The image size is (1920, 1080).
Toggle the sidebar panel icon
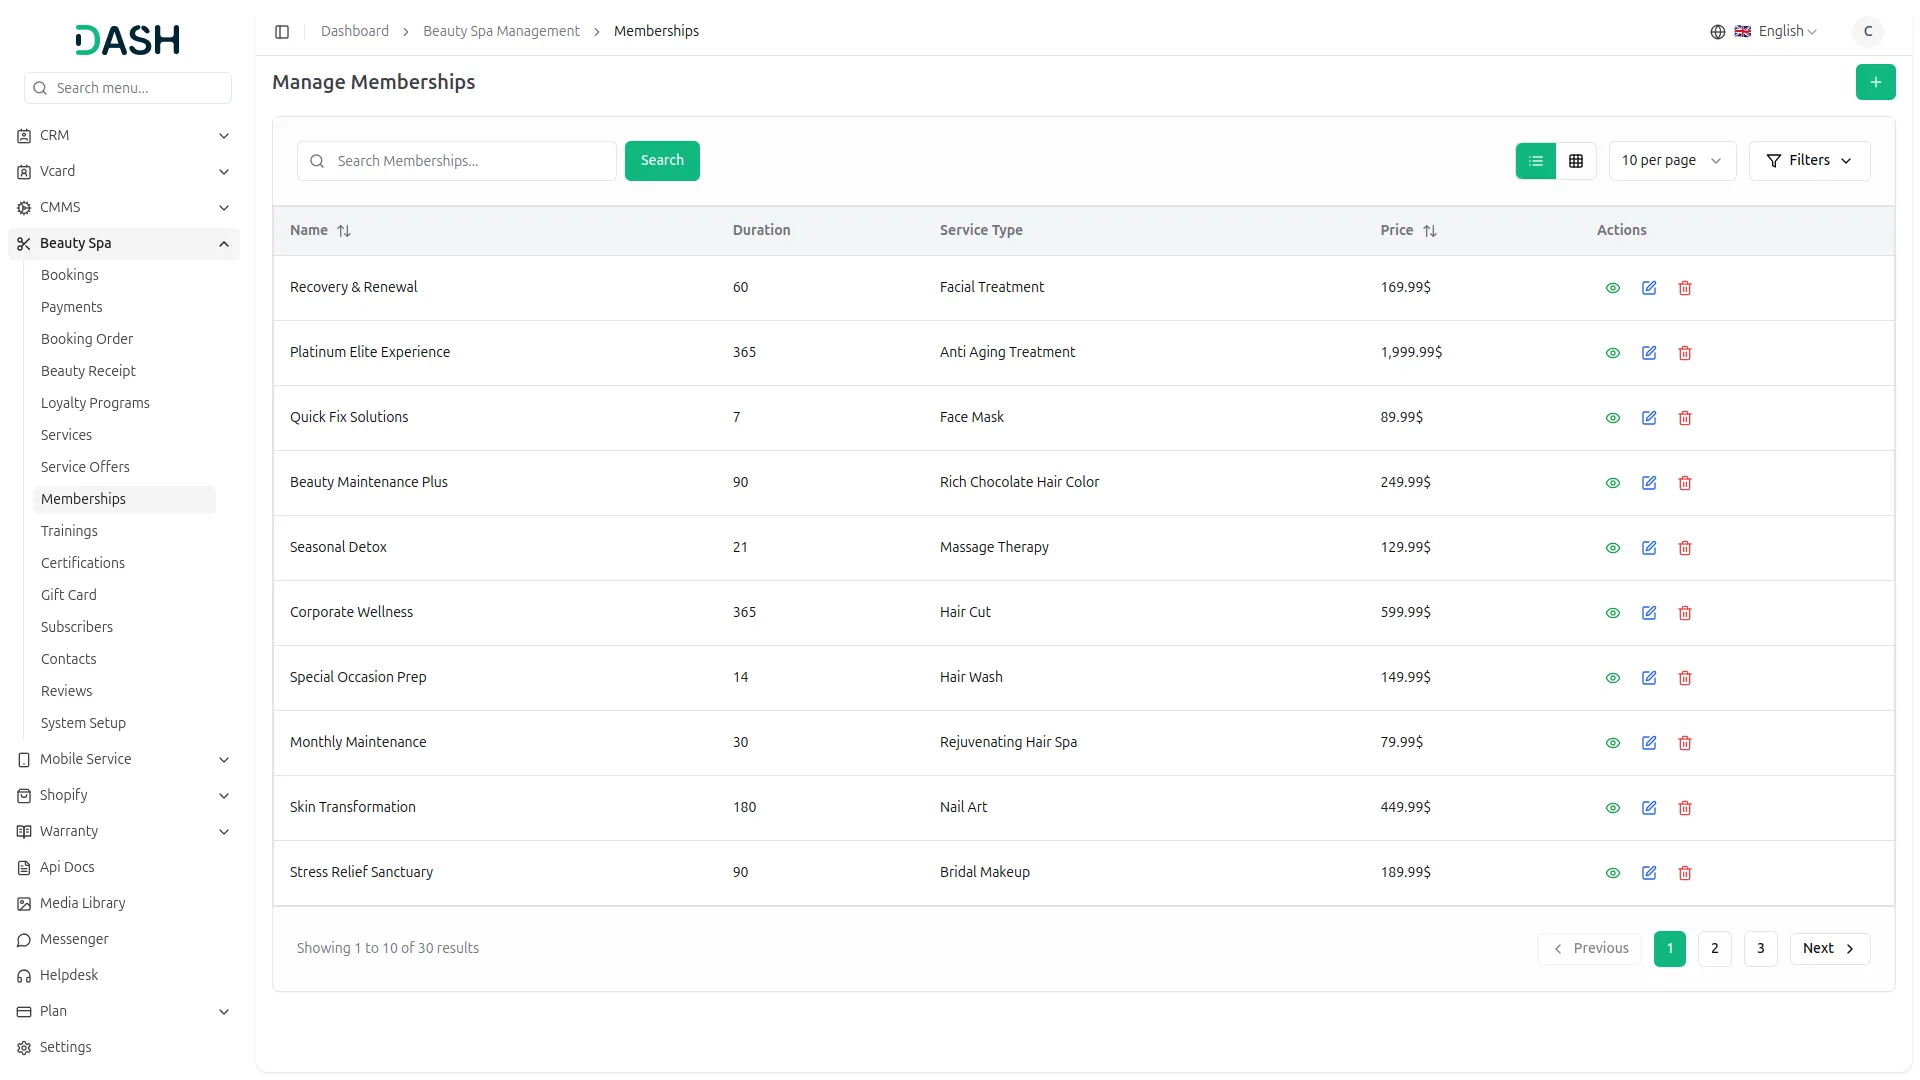point(282,32)
